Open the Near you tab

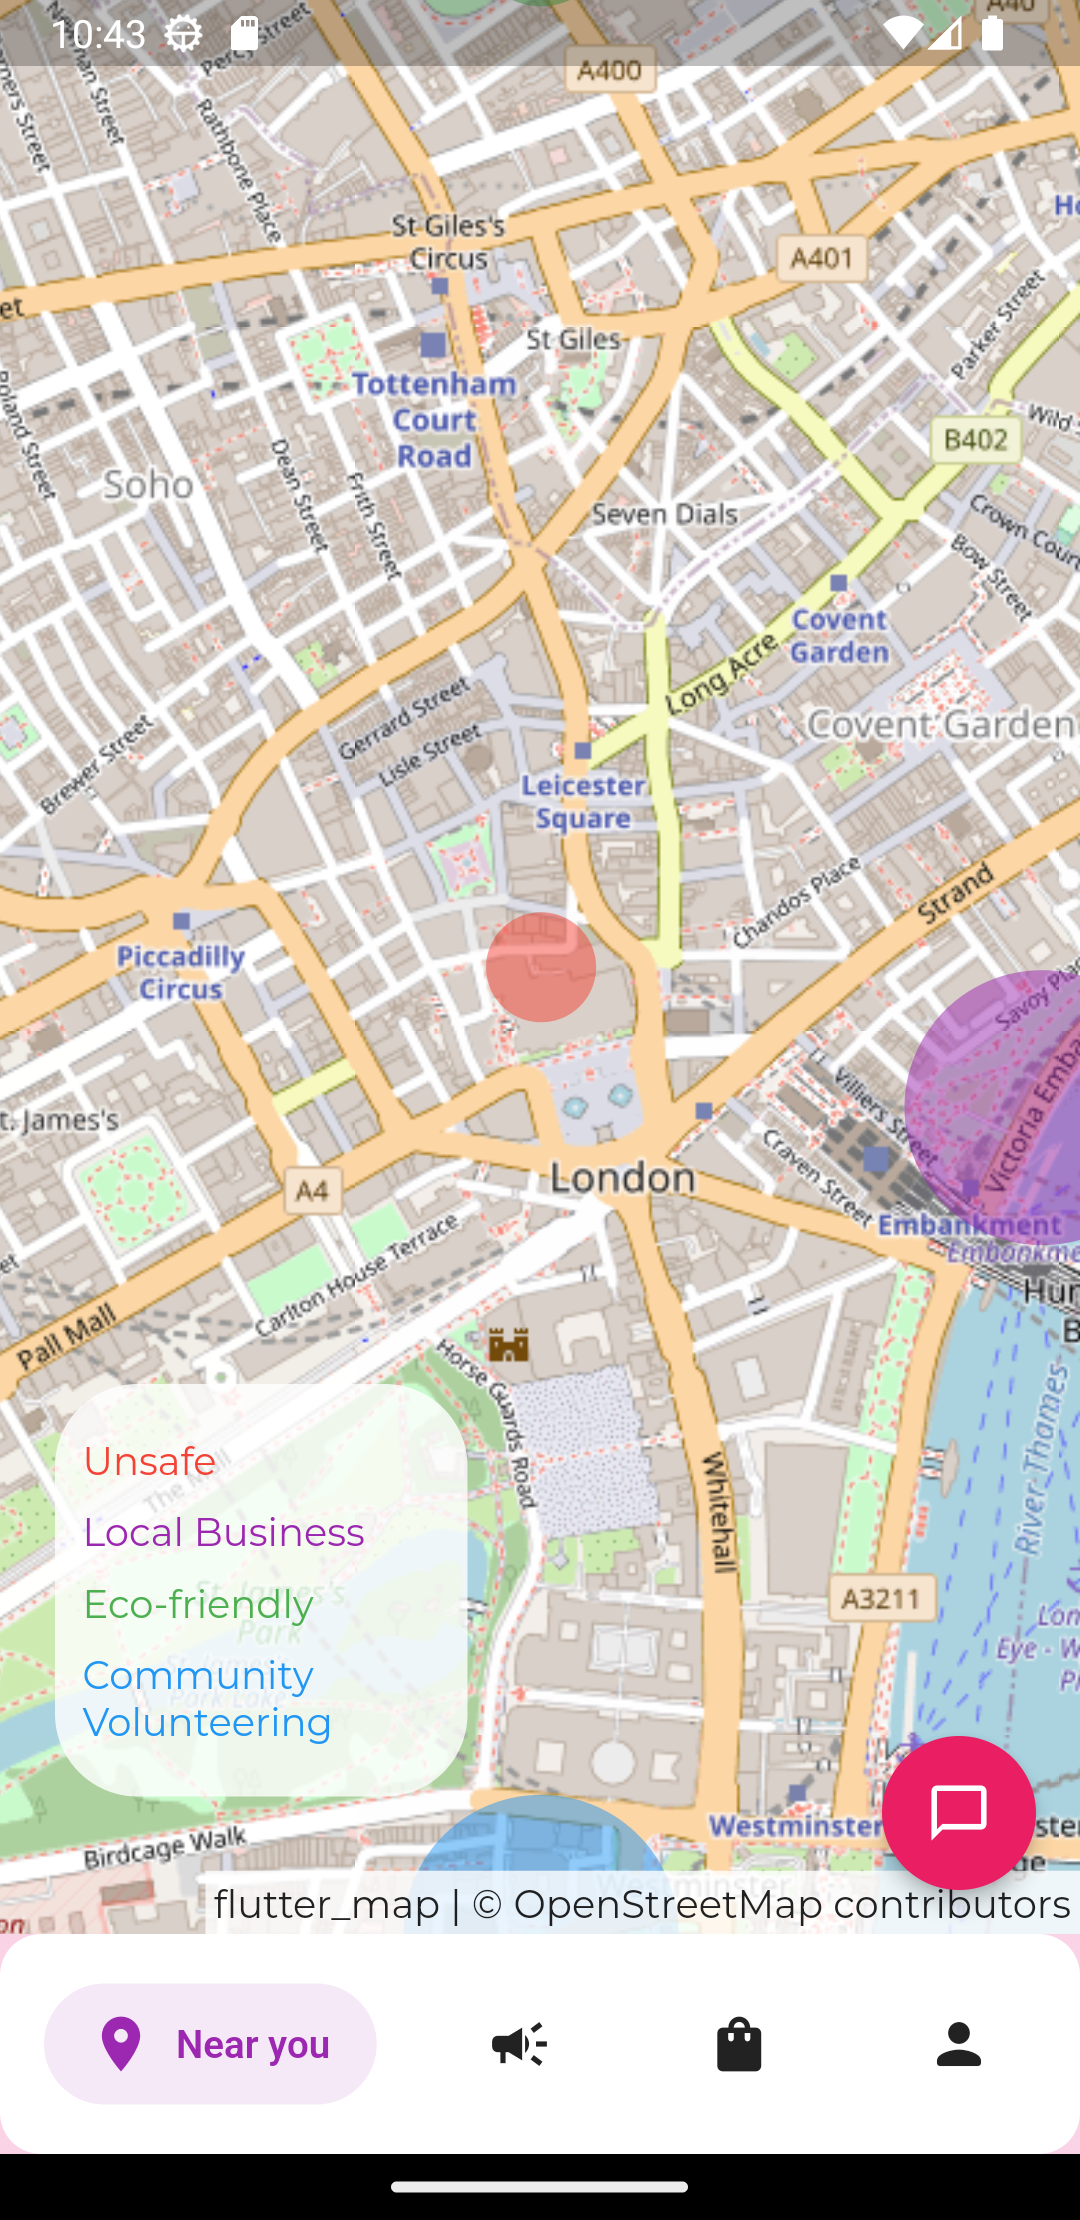click(210, 2044)
